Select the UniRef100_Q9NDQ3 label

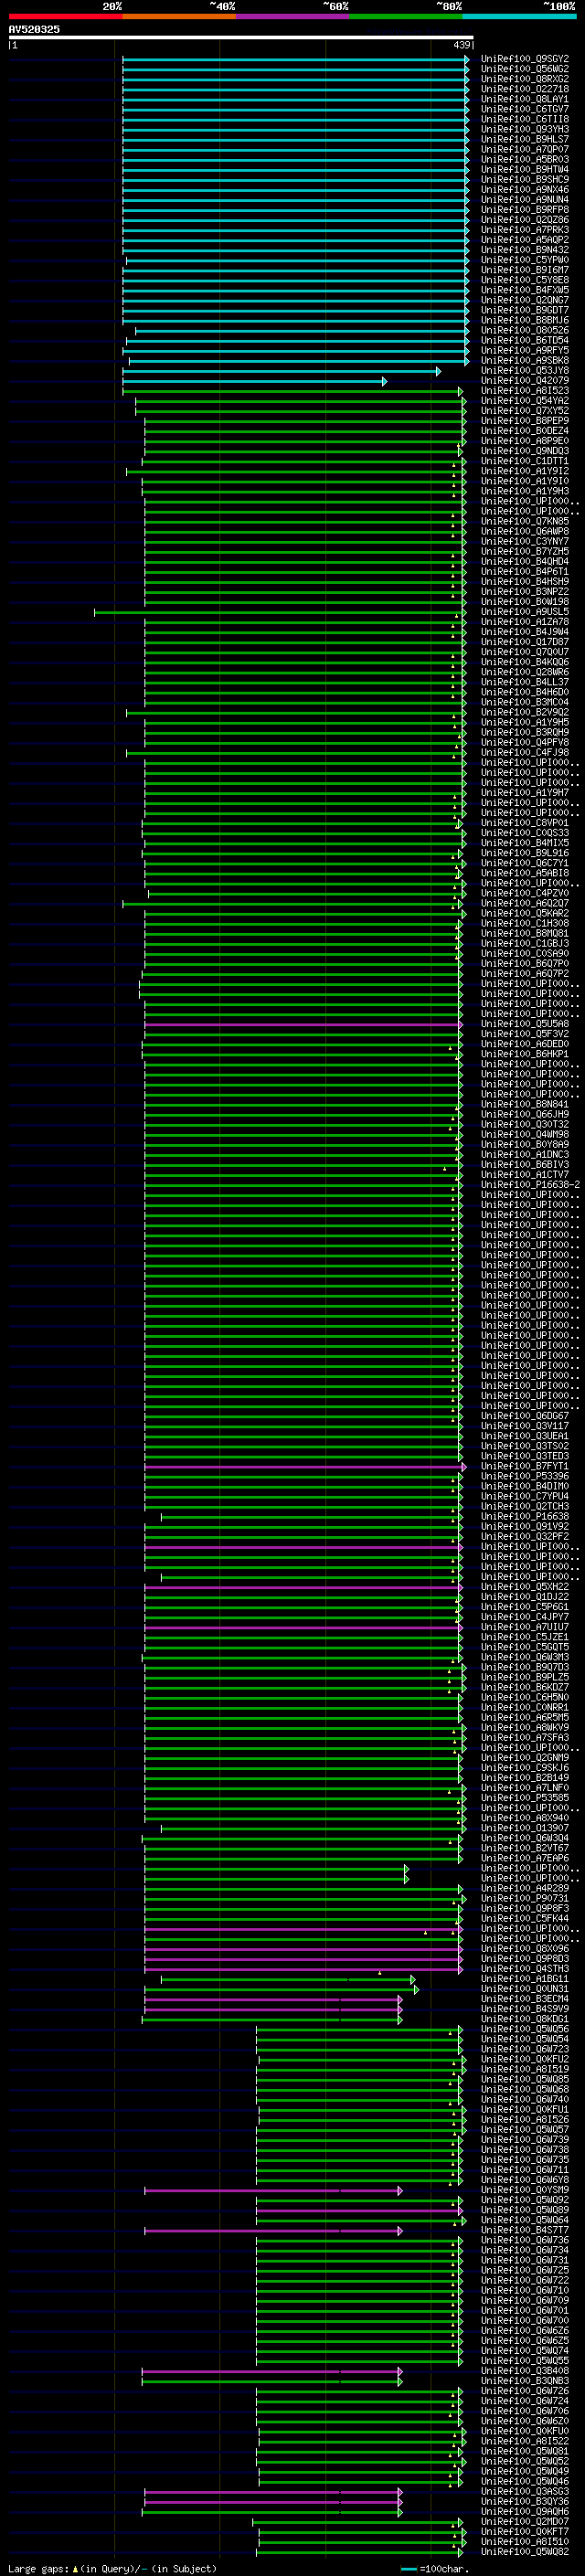pos(525,451)
